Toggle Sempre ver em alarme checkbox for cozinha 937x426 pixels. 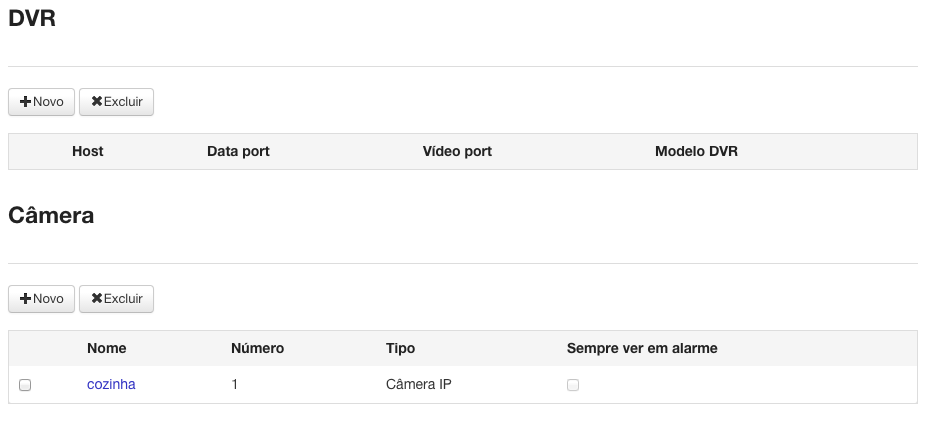point(572,385)
